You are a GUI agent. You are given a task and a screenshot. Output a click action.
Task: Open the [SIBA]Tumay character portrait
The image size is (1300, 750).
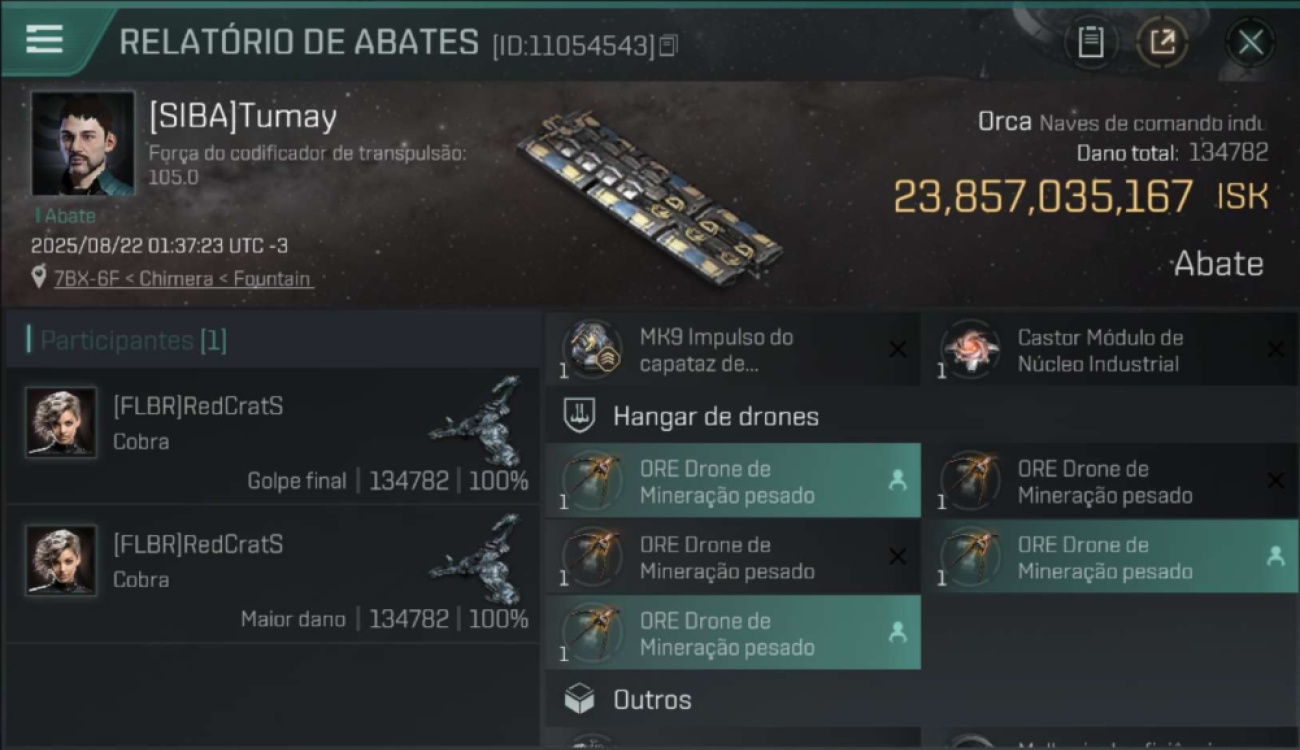83,143
